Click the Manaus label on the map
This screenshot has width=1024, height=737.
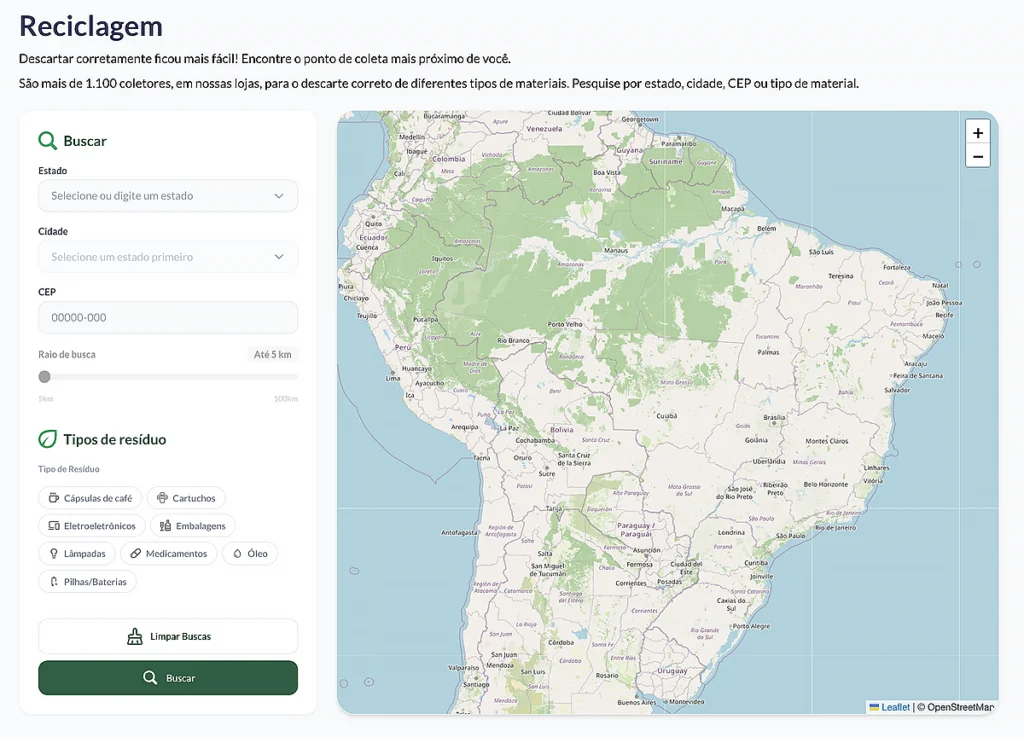[616, 251]
